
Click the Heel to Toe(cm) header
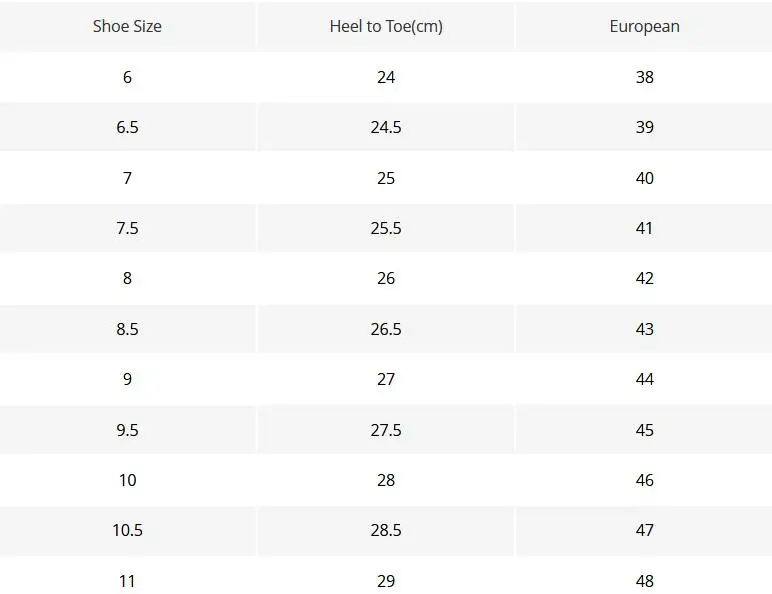(386, 26)
